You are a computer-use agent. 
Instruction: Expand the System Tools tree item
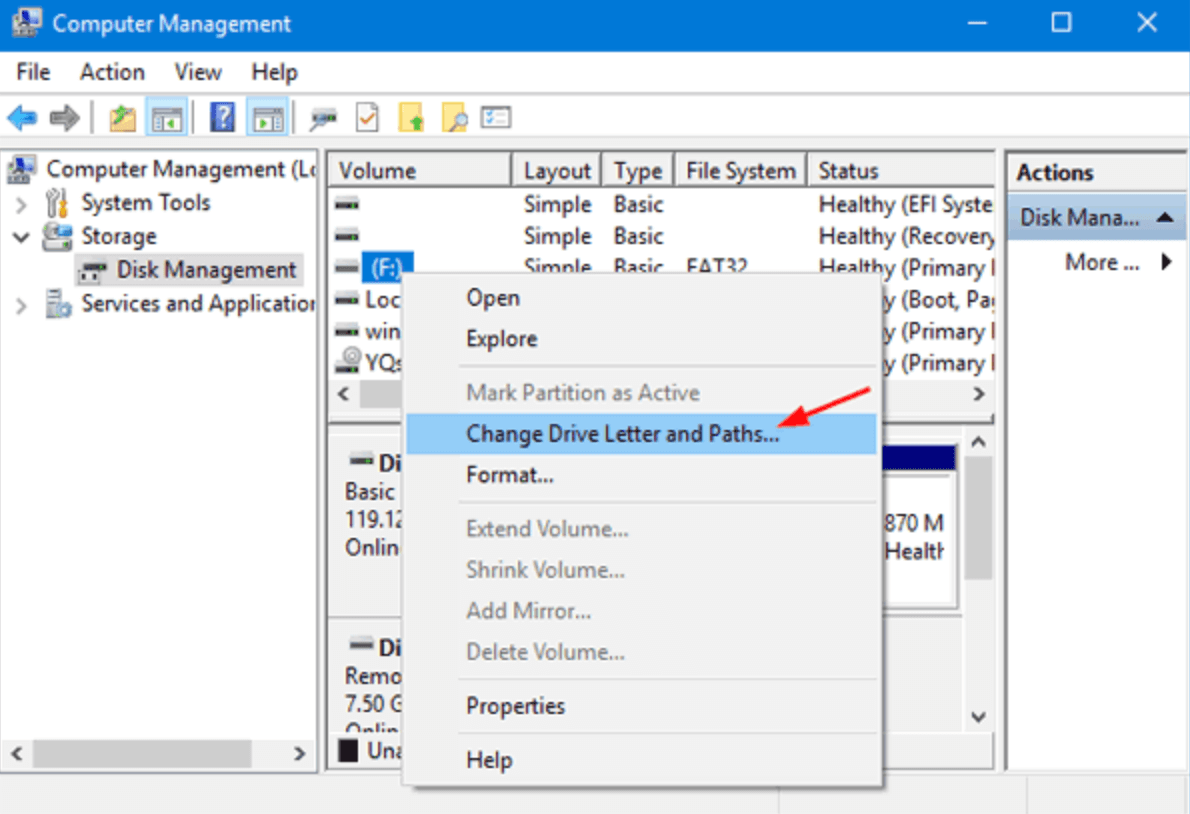[22, 202]
